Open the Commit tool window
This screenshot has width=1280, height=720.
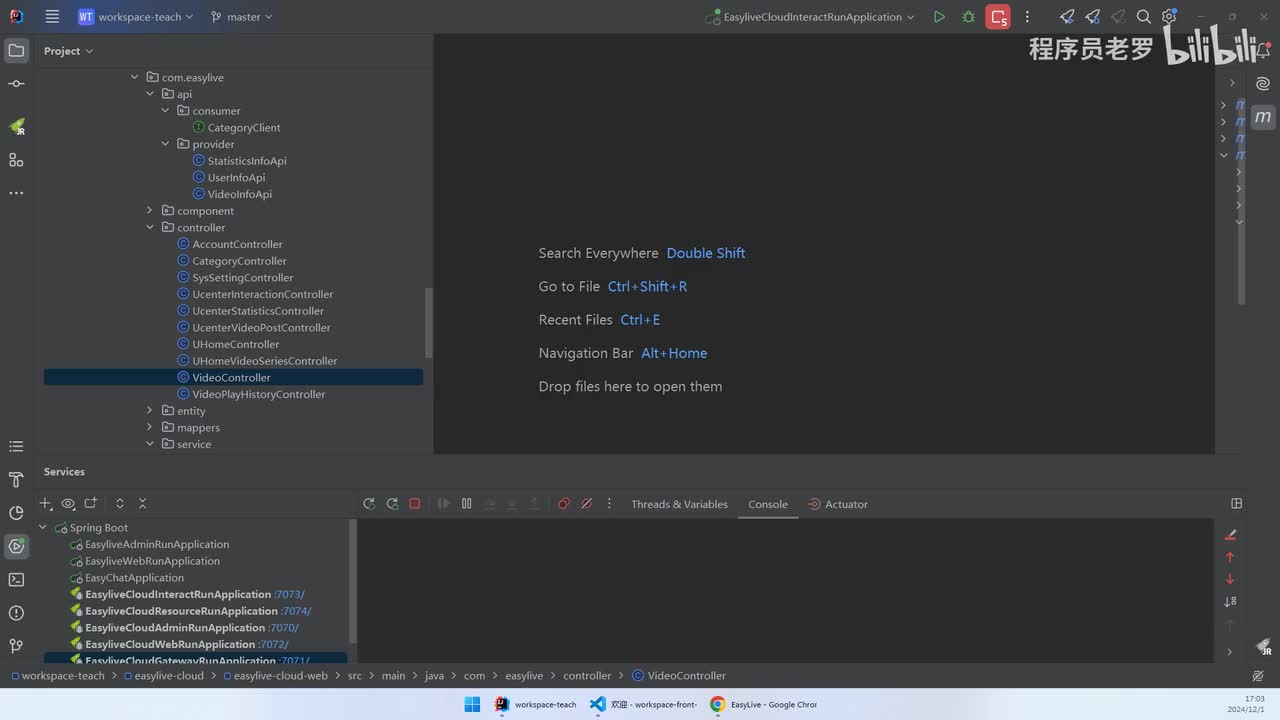16,84
